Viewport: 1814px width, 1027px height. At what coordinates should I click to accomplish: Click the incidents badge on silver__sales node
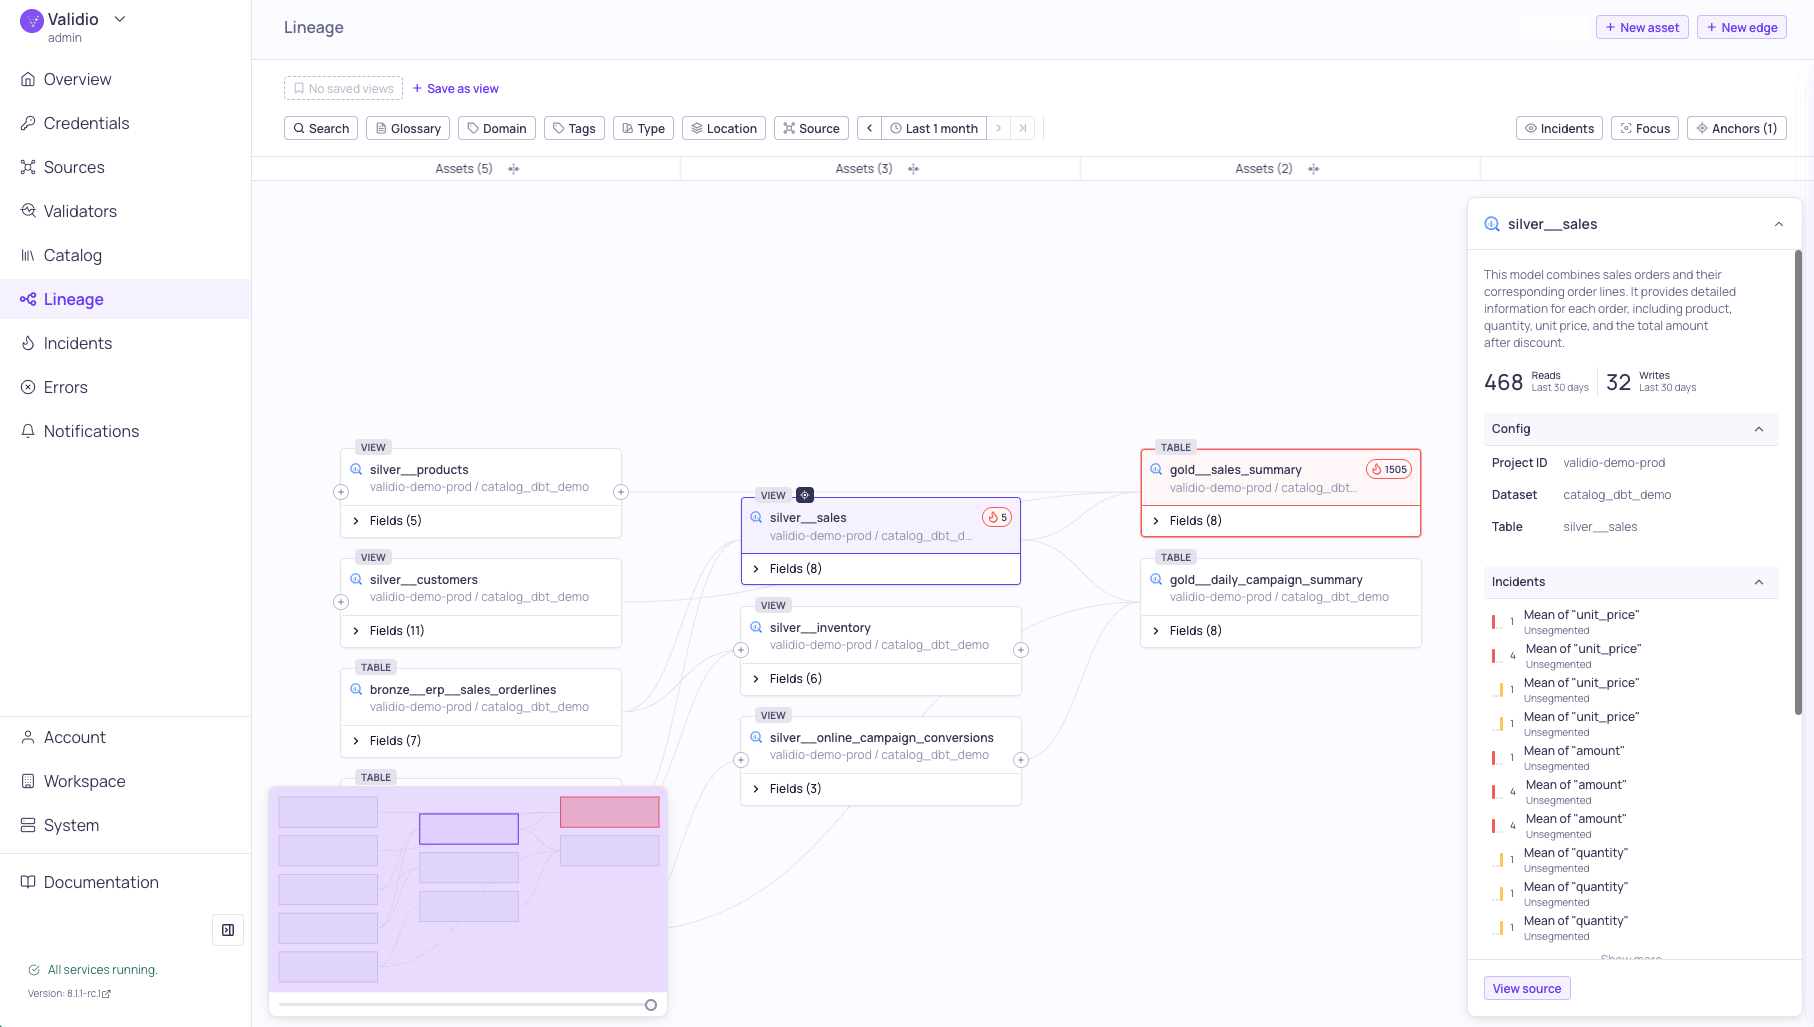pos(997,517)
